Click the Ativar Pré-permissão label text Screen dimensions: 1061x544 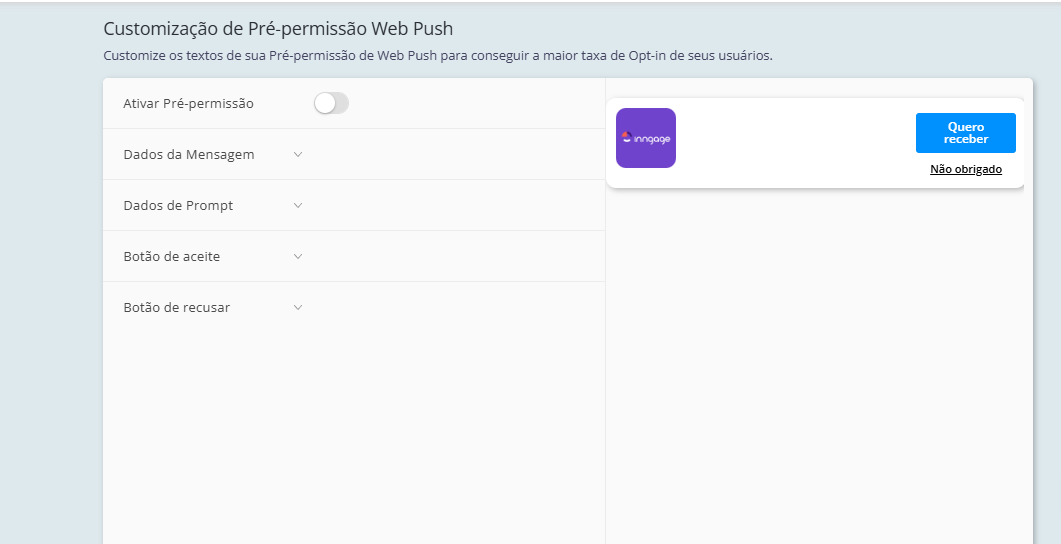[x=188, y=103]
